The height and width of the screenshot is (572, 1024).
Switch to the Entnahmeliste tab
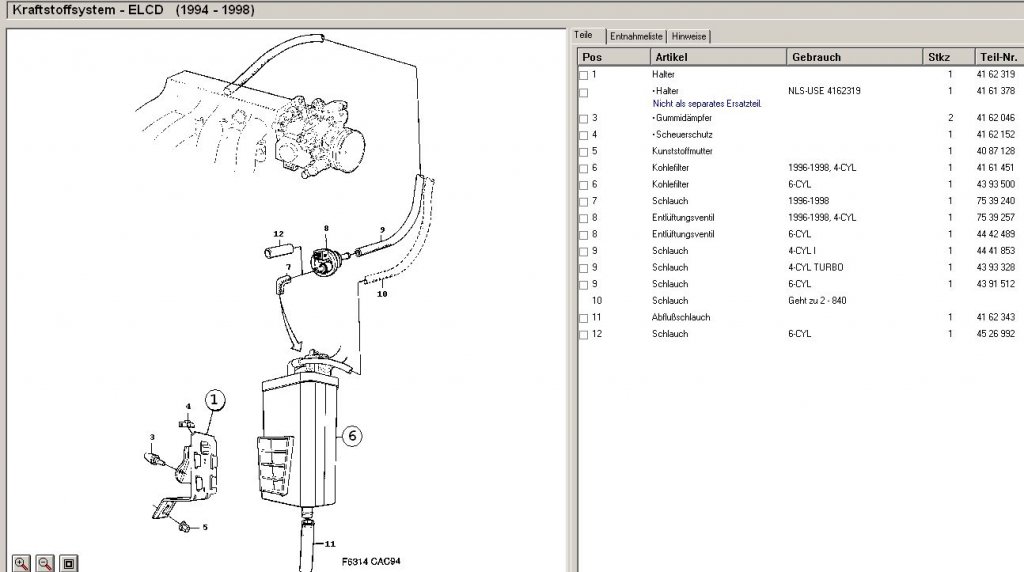coord(636,37)
